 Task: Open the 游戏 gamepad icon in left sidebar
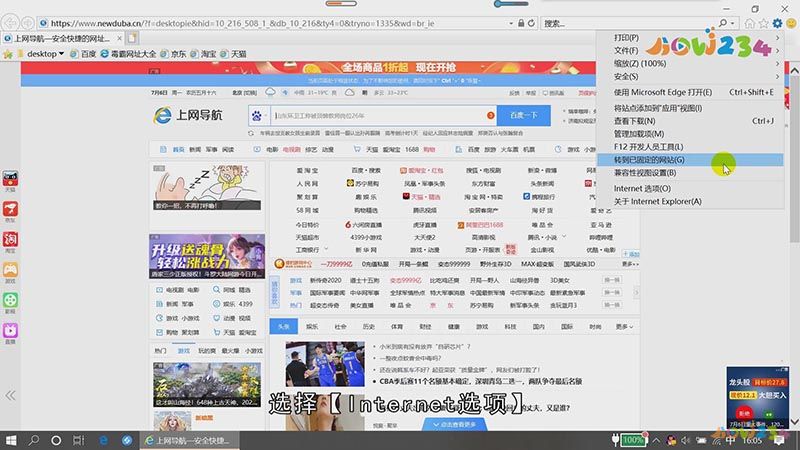pyautogui.click(x=10, y=269)
